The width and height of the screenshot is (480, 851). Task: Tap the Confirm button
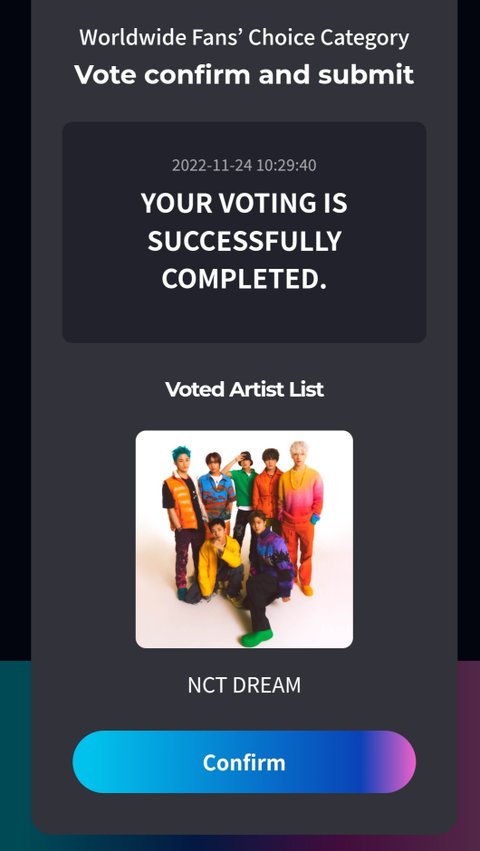(244, 761)
